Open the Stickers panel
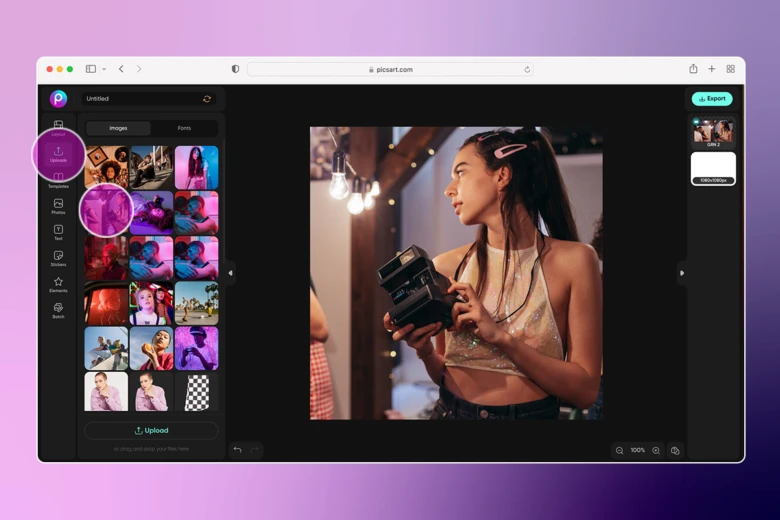The width and height of the screenshot is (780, 520). pyautogui.click(x=58, y=258)
